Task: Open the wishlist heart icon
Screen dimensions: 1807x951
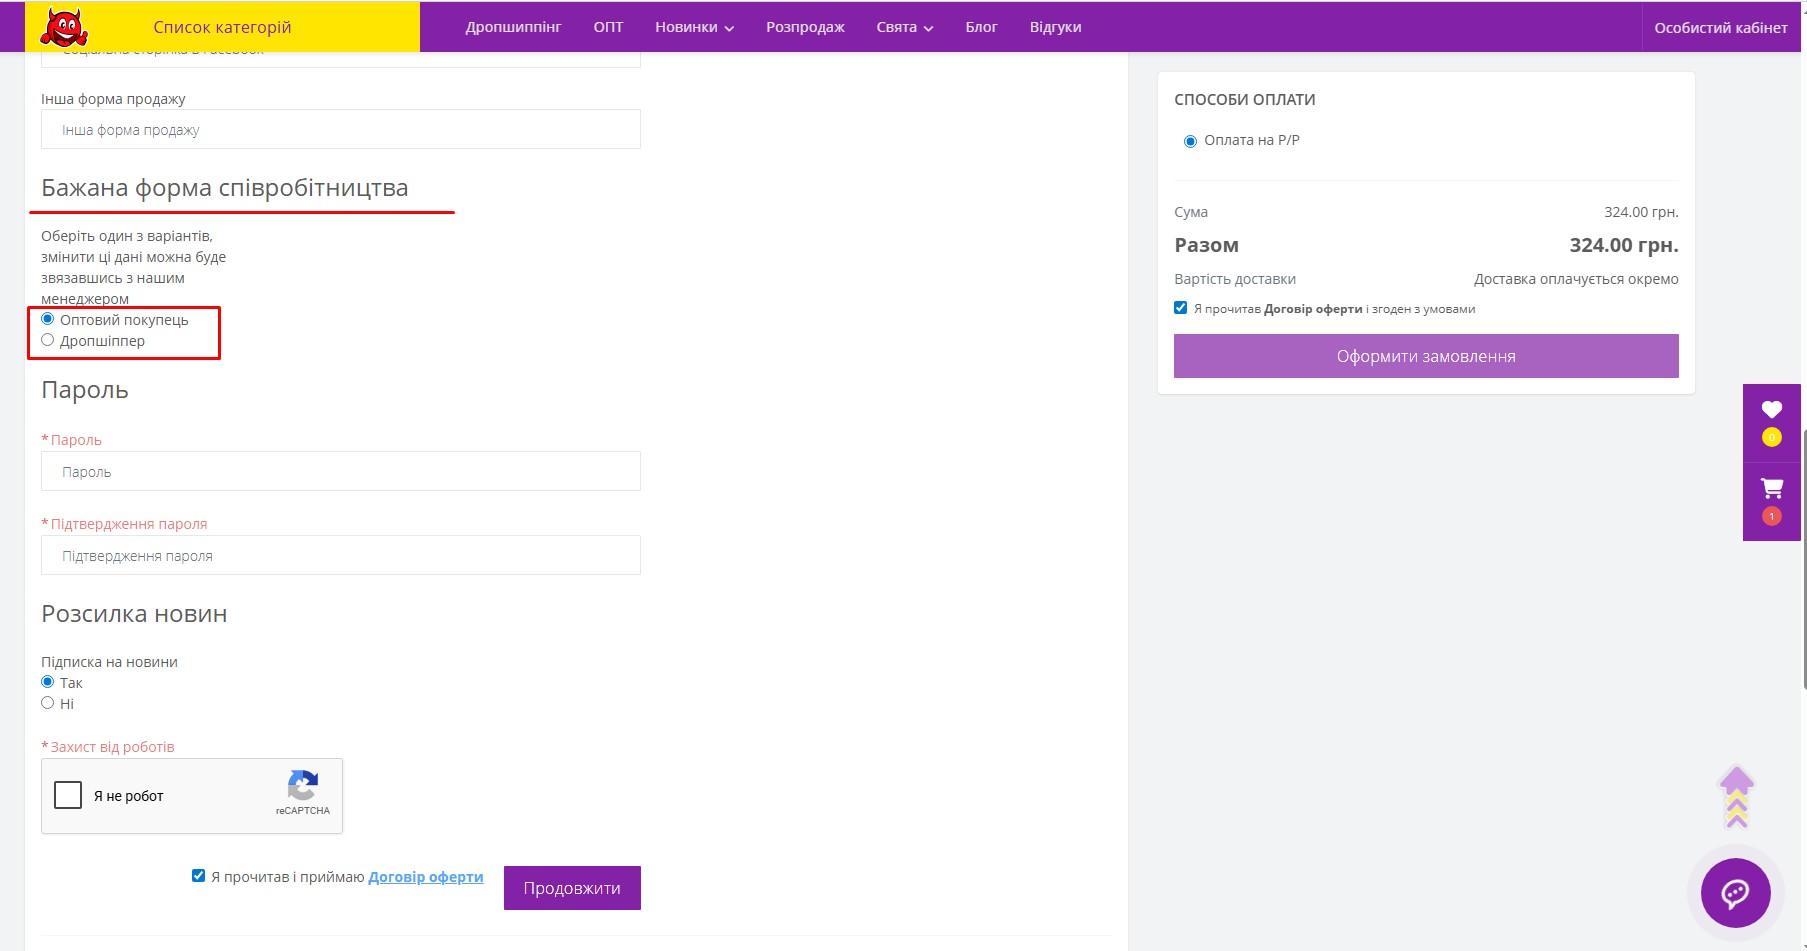Action: click(x=1771, y=410)
